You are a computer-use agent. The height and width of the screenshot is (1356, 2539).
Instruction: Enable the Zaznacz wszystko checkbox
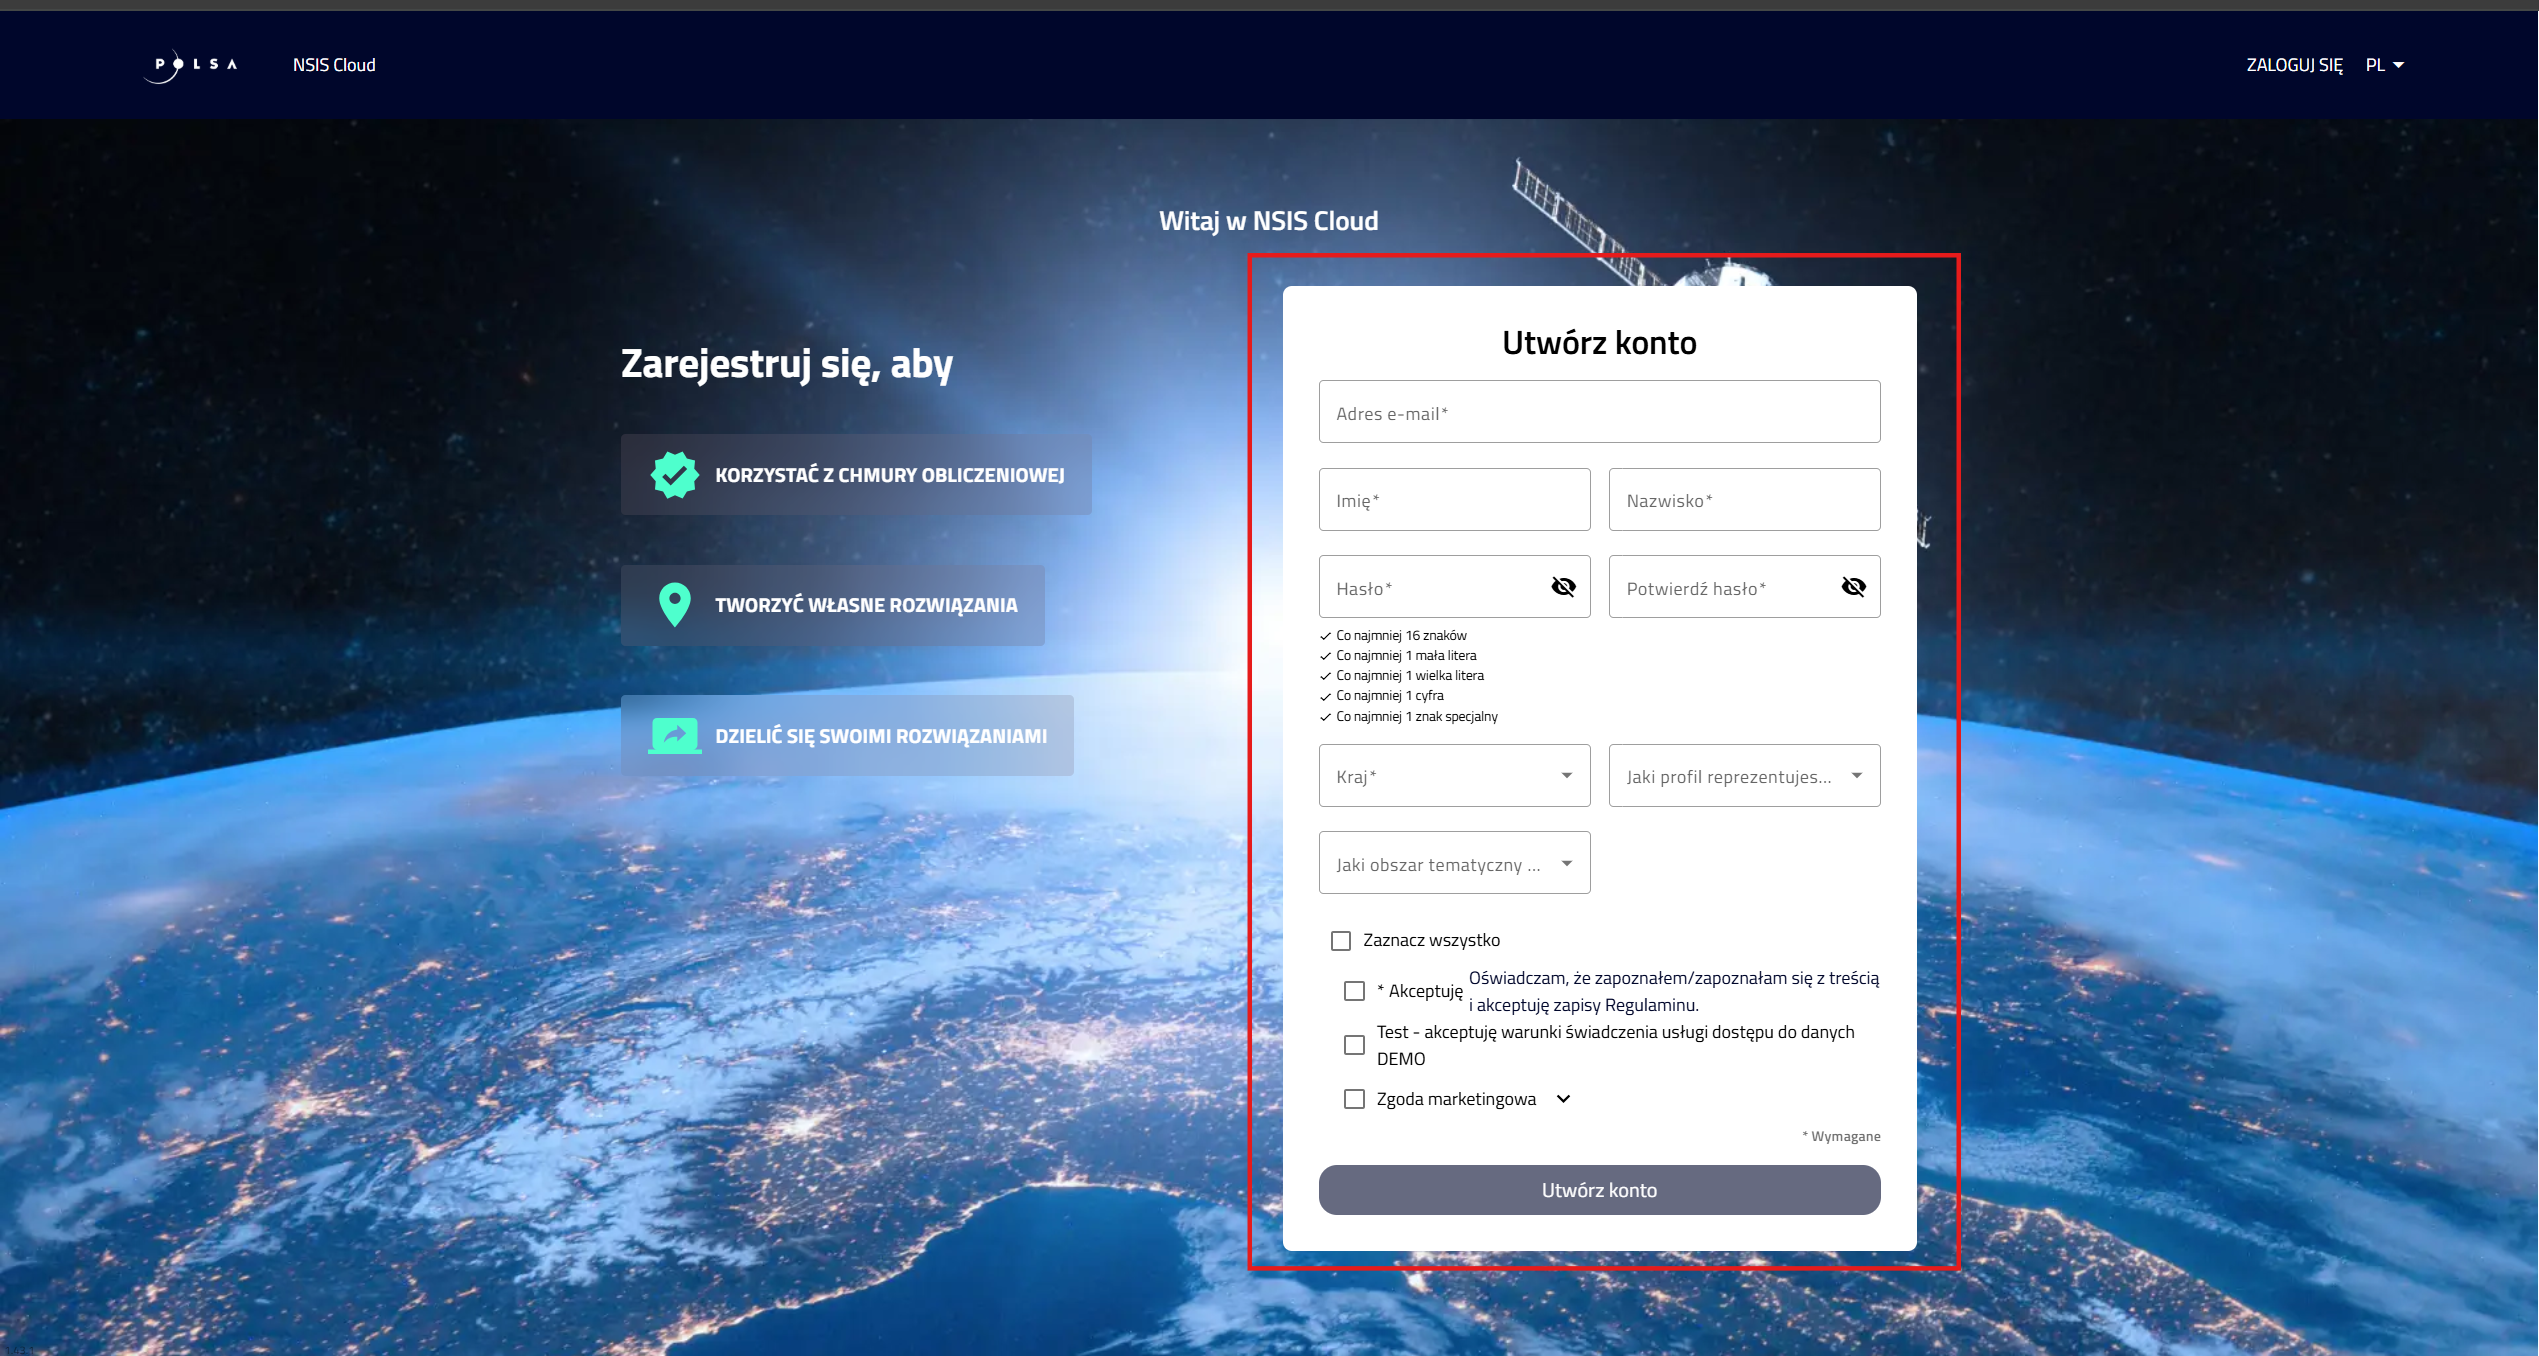pos(1341,940)
